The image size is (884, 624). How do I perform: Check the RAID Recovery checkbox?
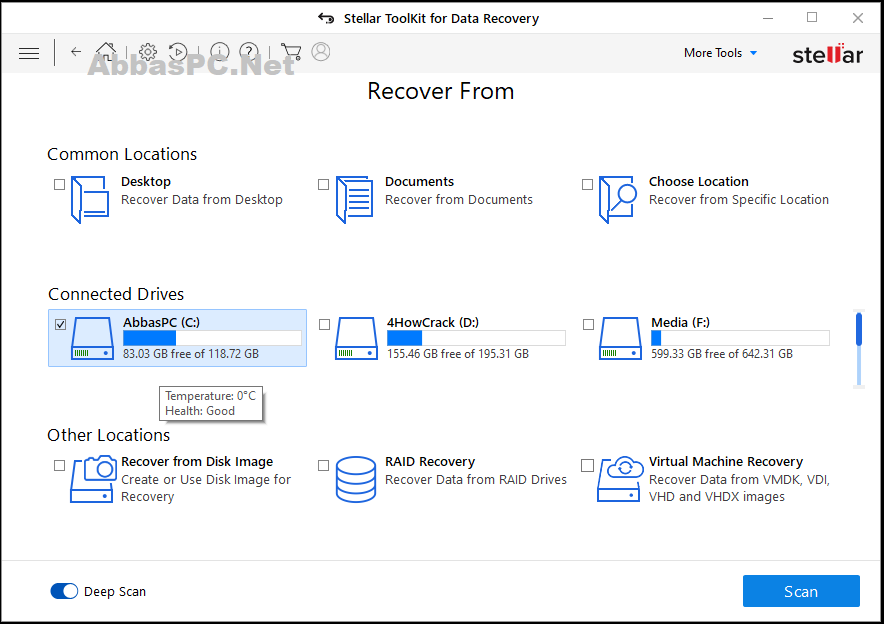(323, 465)
